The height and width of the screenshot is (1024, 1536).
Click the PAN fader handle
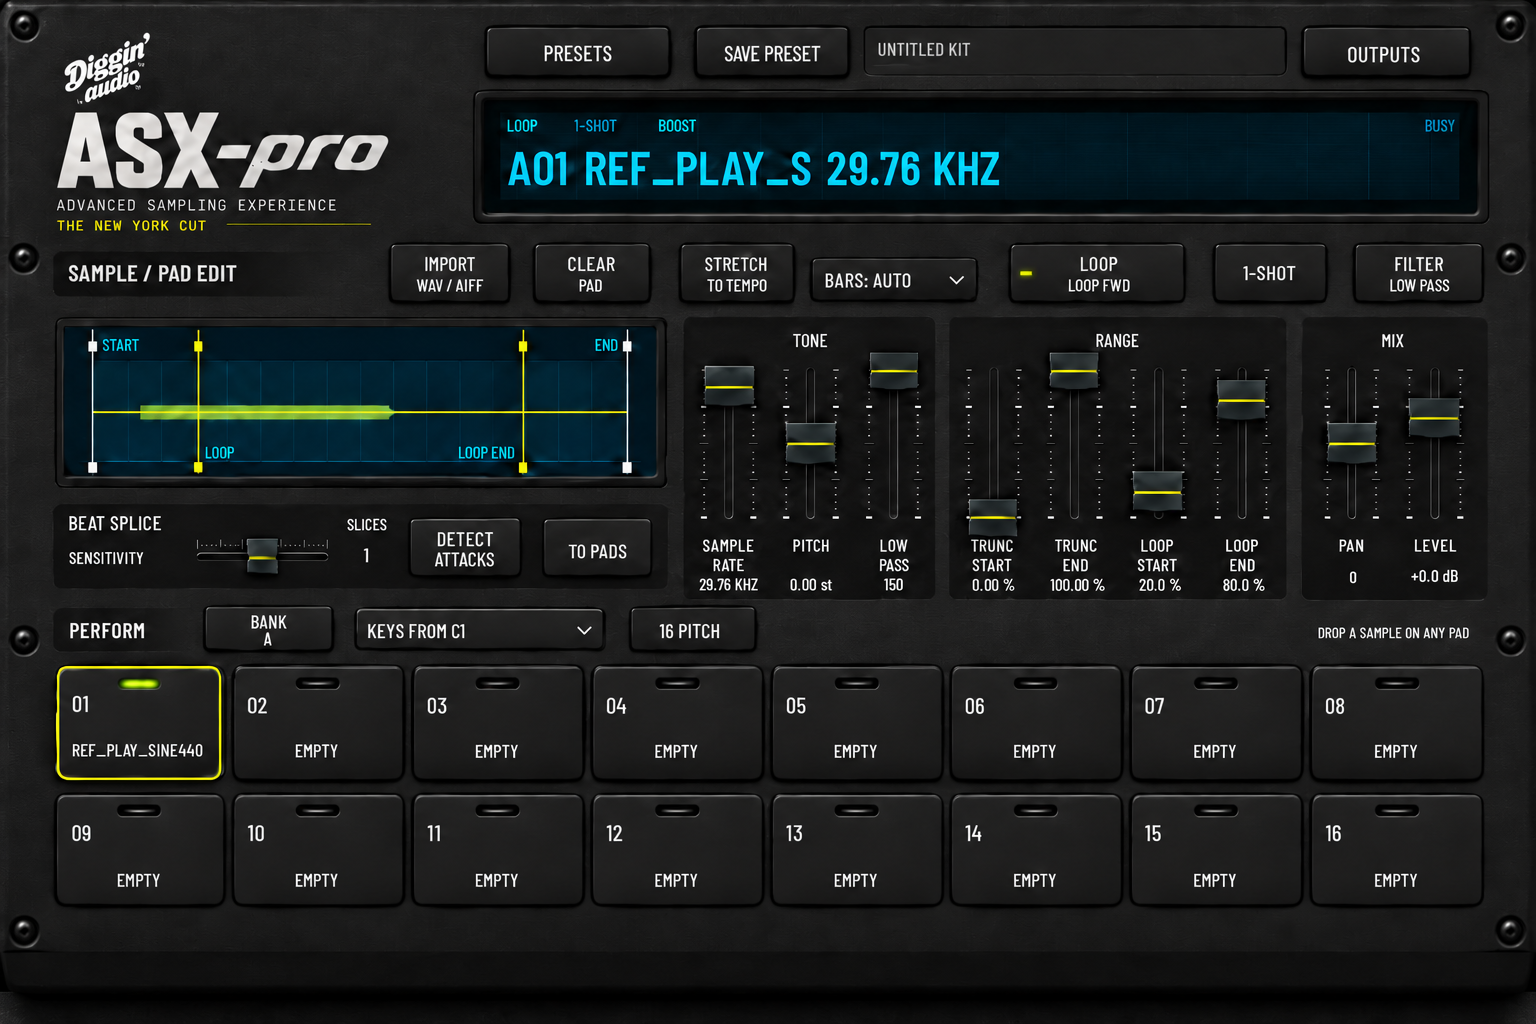click(x=1352, y=443)
